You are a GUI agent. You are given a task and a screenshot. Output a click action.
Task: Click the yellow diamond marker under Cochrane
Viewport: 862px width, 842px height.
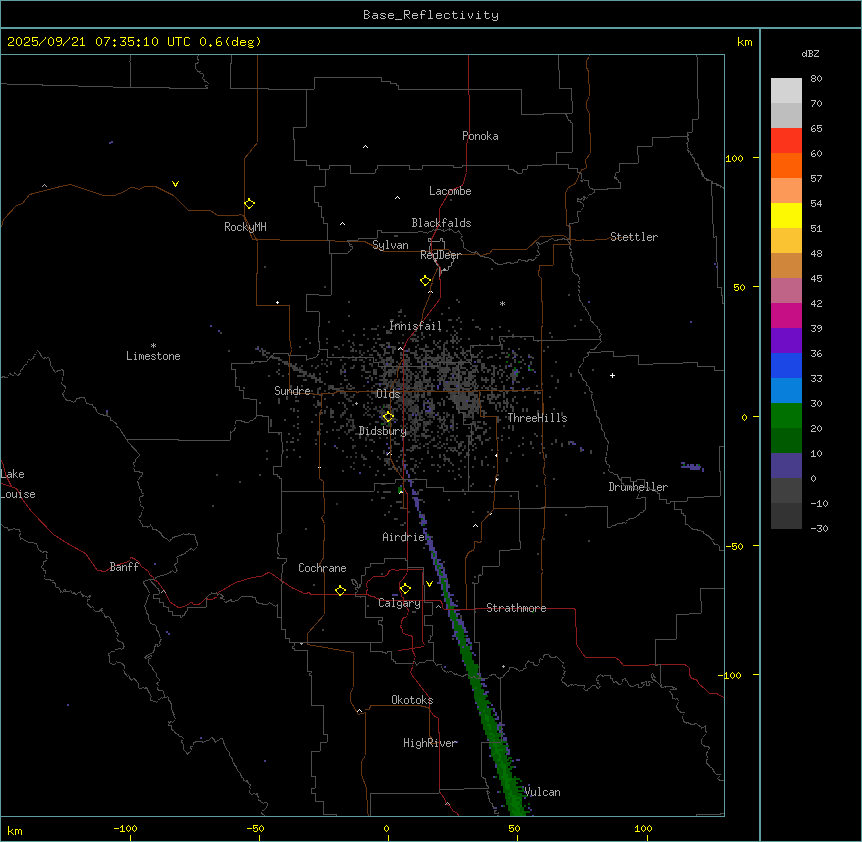click(x=340, y=590)
